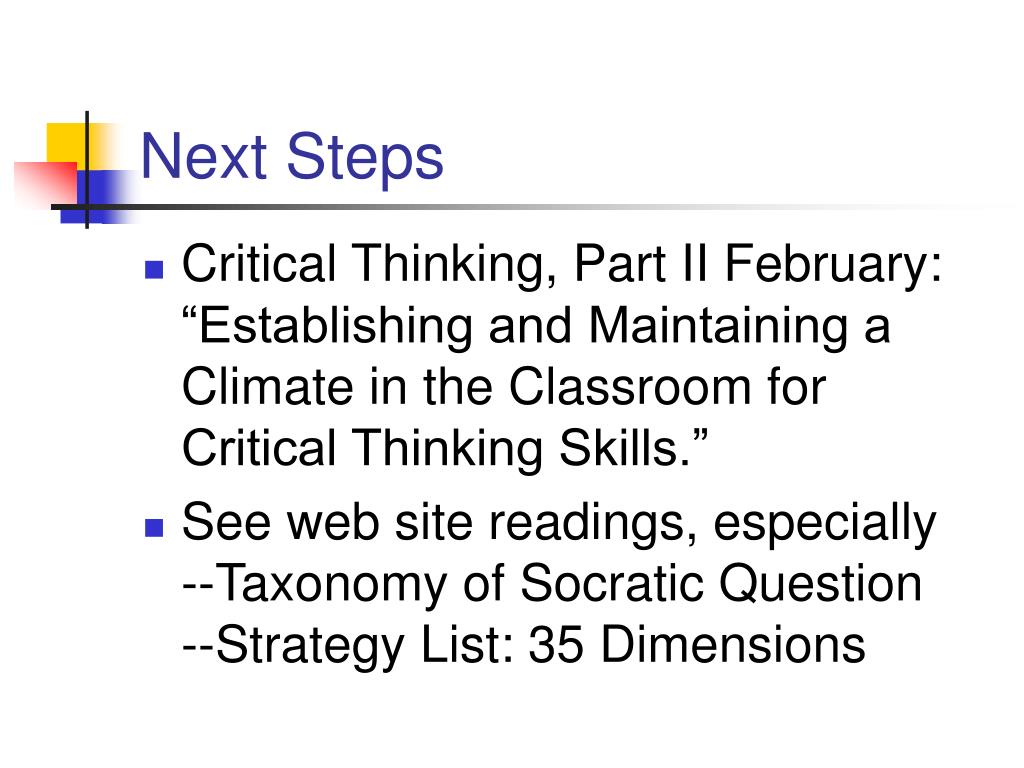Click the word "Socratic"
The height and width of the screenshot is (768, 1024).
coord(613,583)
